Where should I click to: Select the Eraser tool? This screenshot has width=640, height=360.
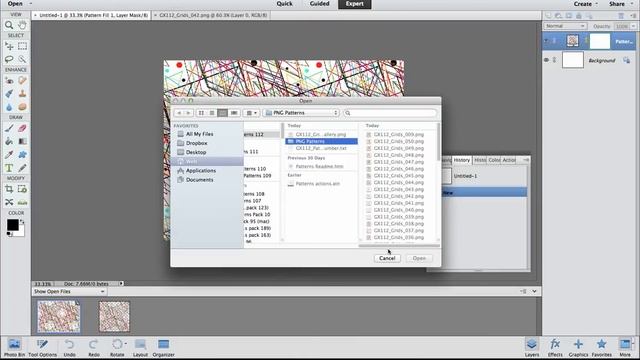22,128
